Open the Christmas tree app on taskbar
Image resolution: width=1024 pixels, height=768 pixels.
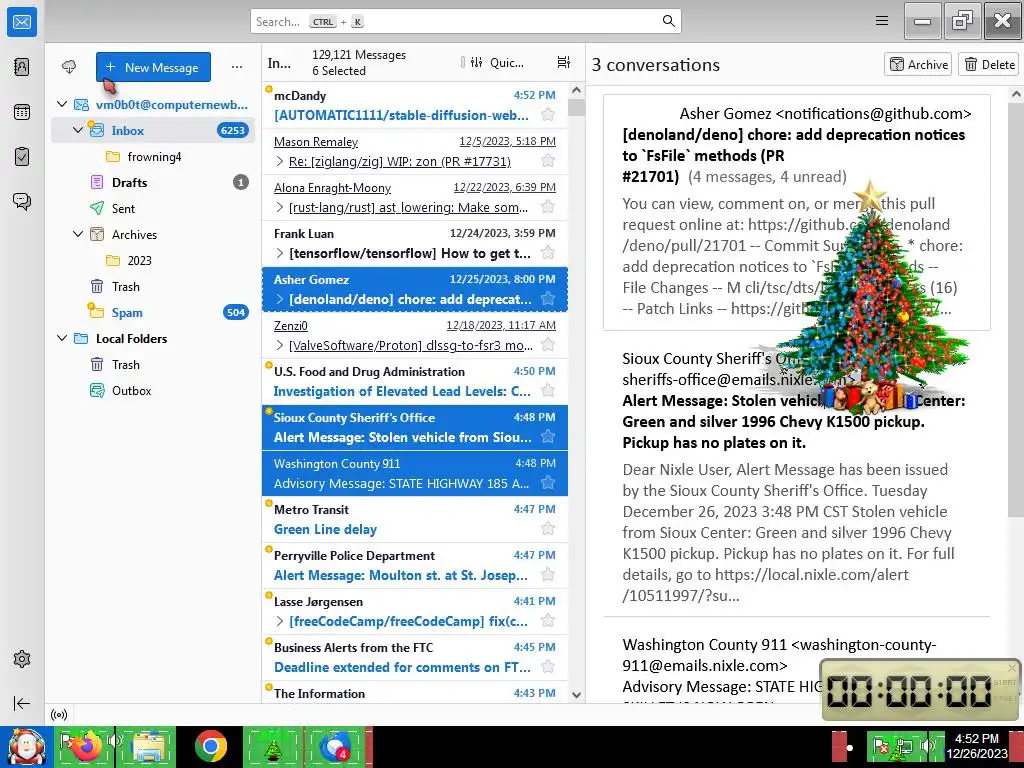(x=272, y=746)
